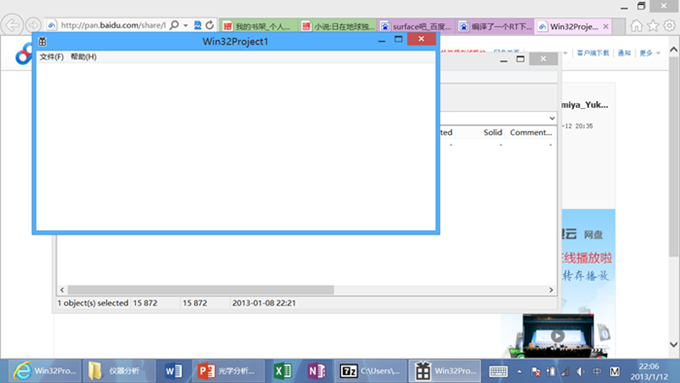The height and width of the screenshot is (383, 680).
Task: Focus the pan.baidu.com URL address field
Action: click(113, 25)
